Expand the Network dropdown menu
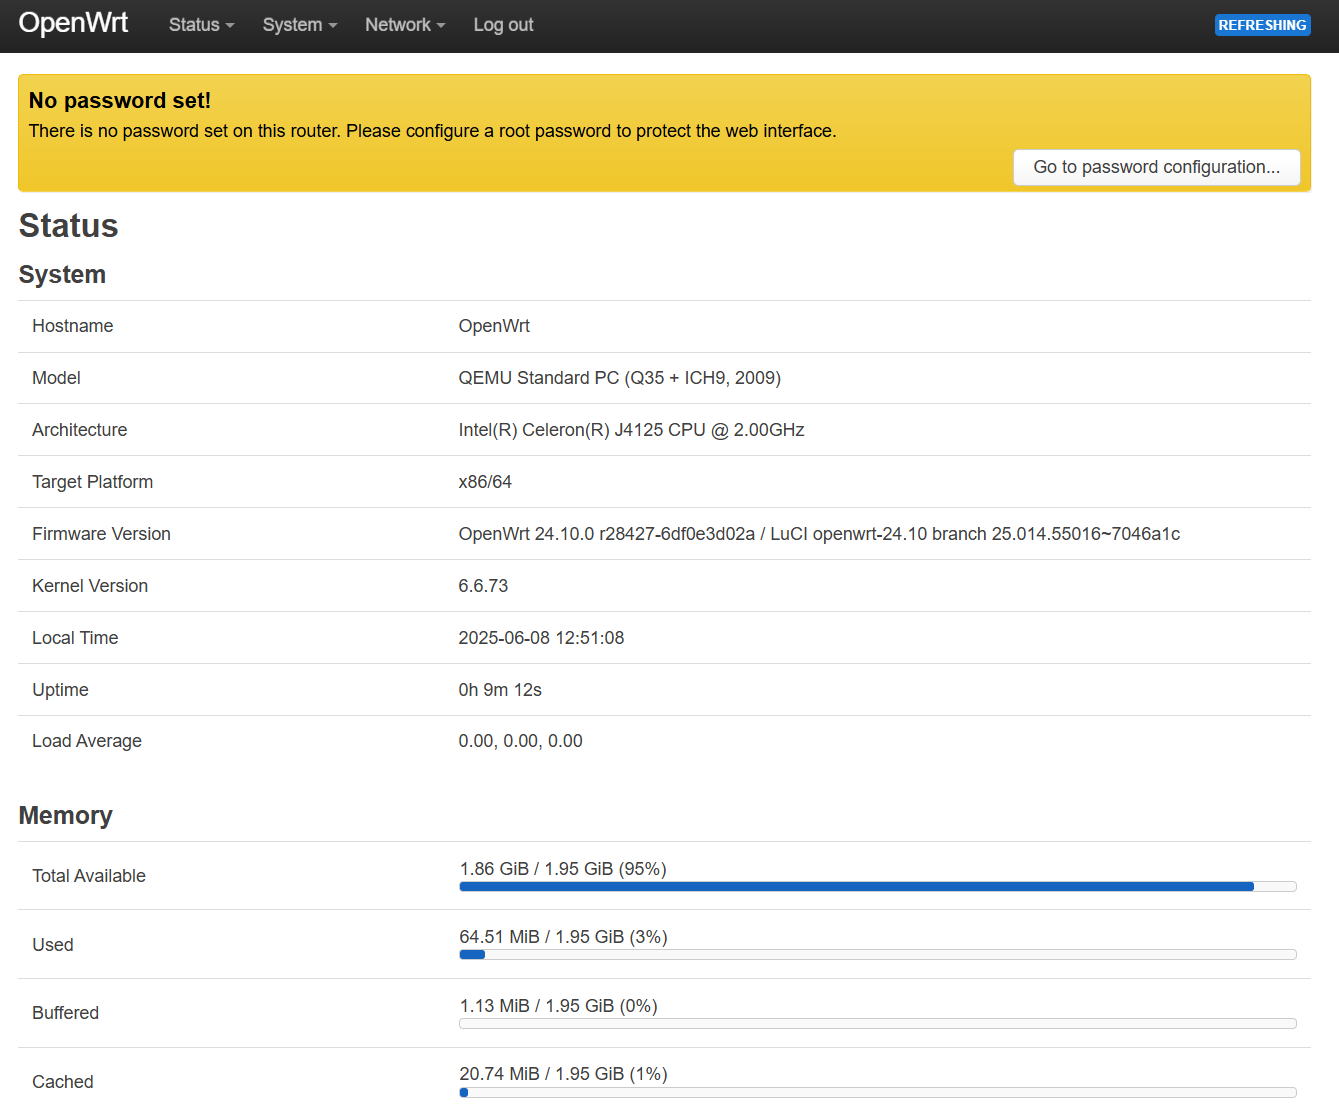This screenshot has width=1339, height=1107. [x=405, y=25]
